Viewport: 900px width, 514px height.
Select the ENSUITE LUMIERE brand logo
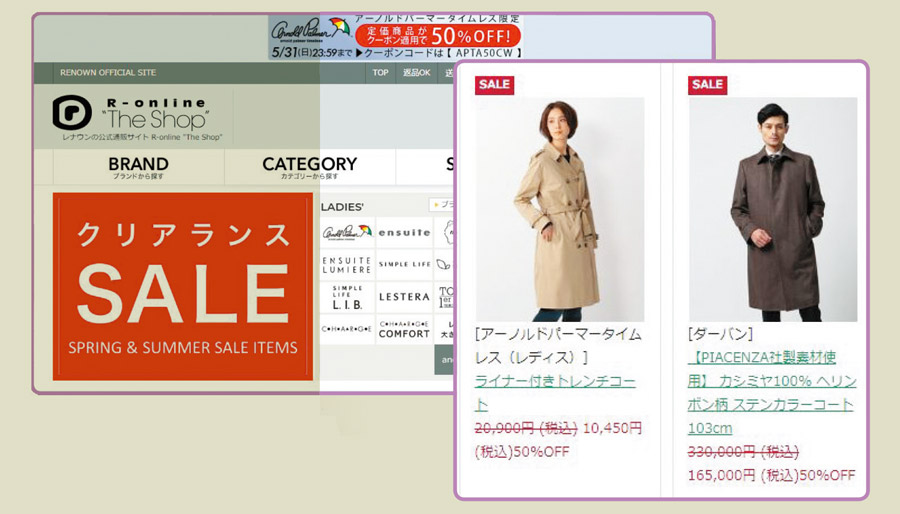click(347, 264)
